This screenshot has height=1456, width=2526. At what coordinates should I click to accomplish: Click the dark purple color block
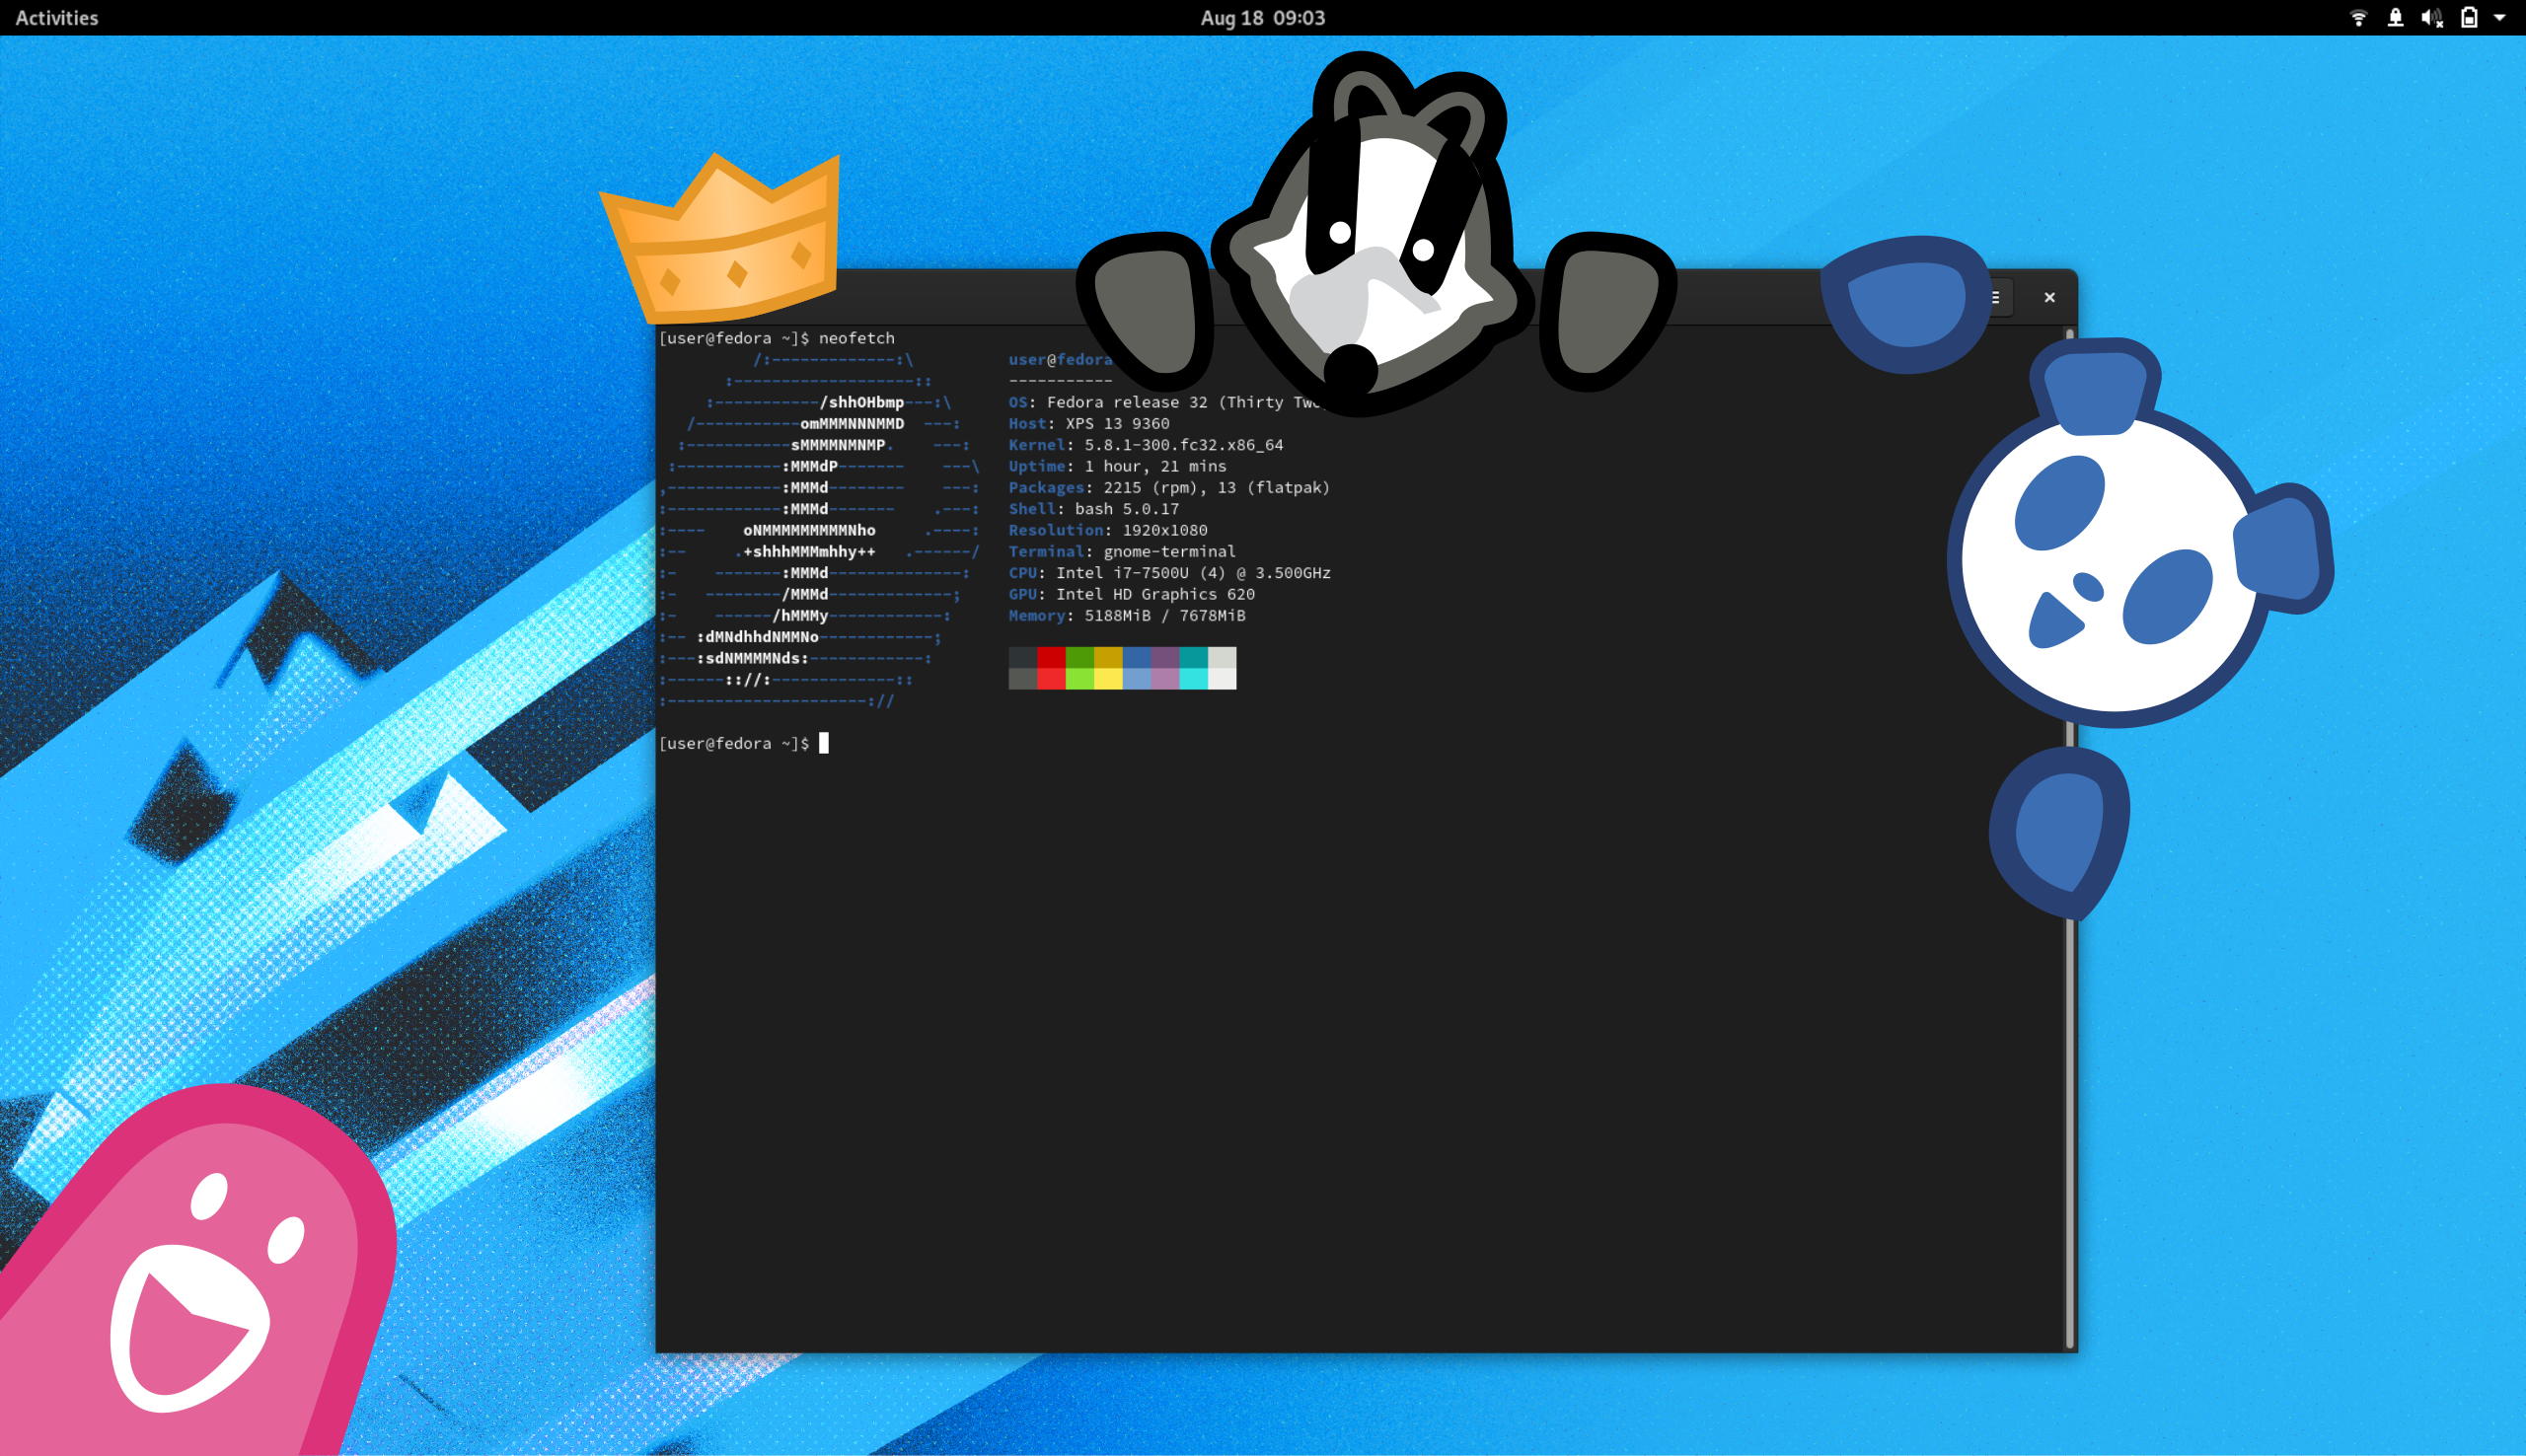[x=1165, y=657]
